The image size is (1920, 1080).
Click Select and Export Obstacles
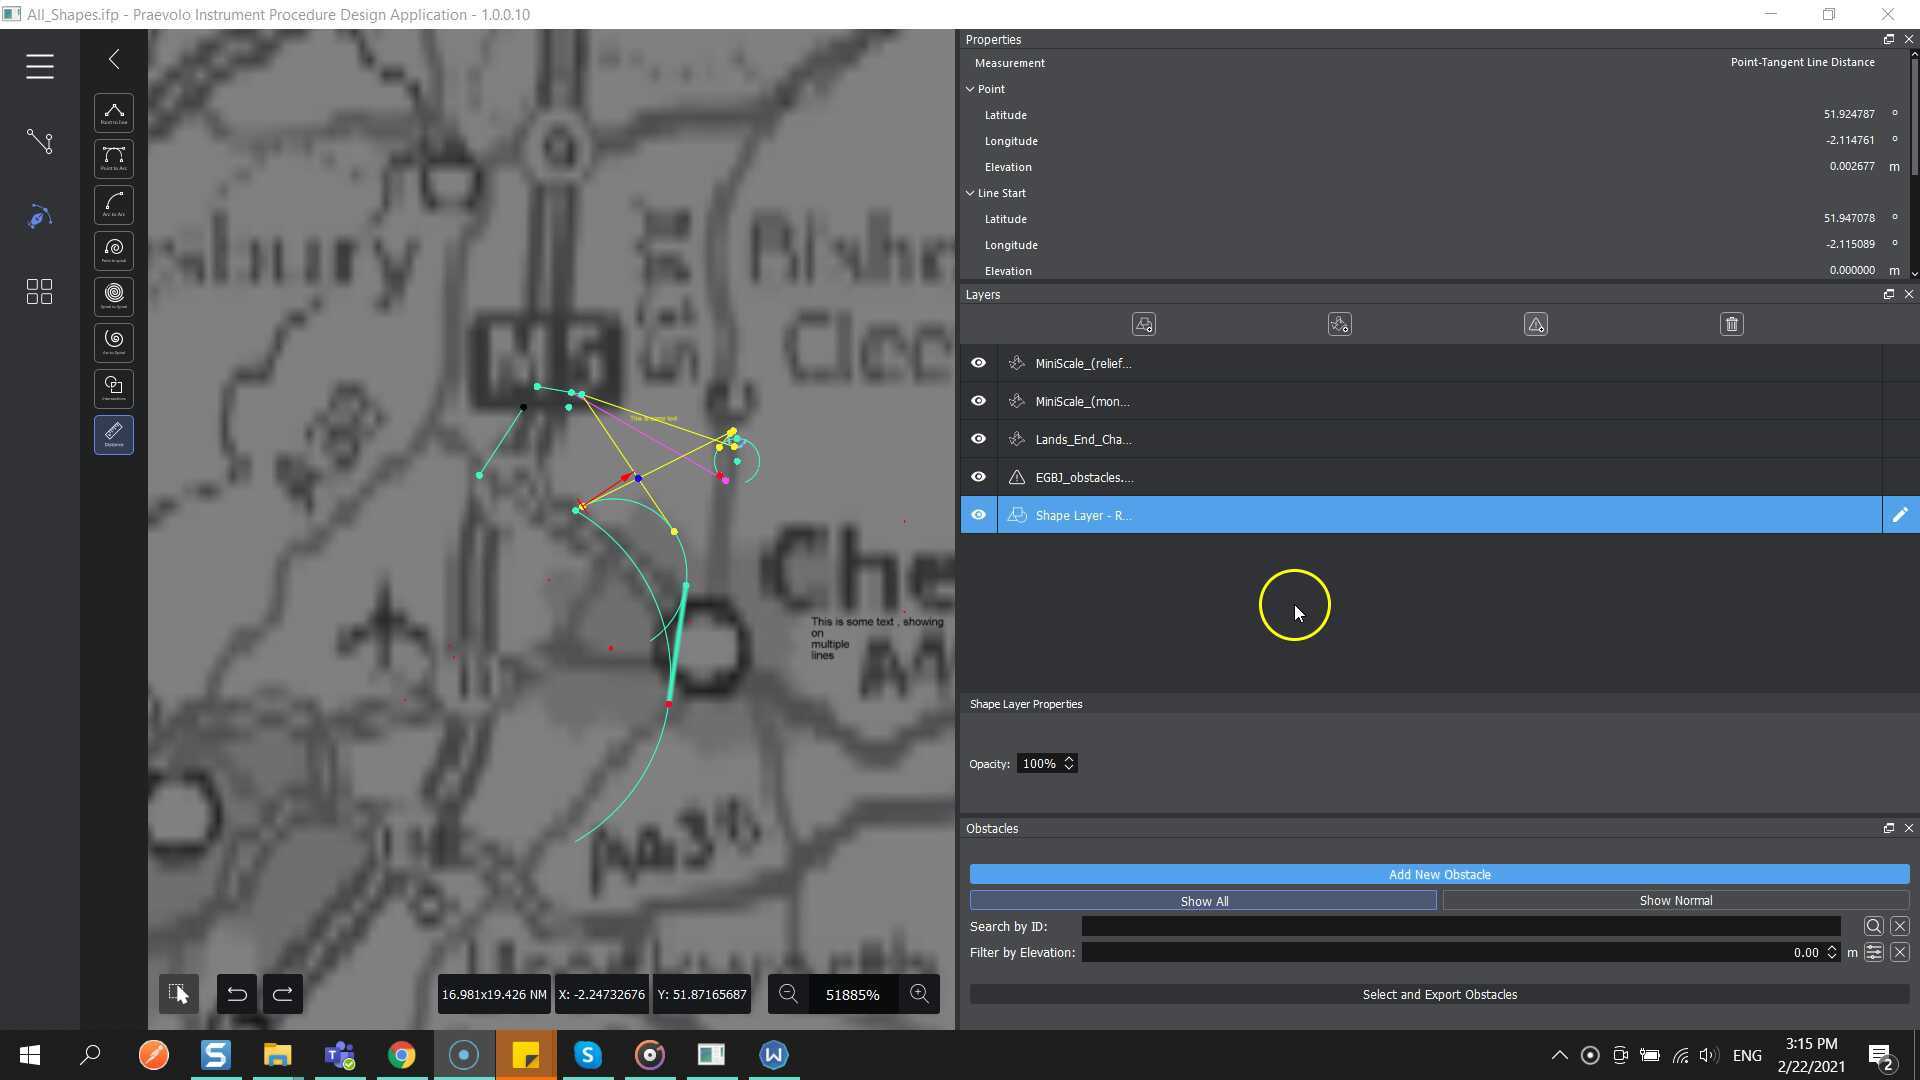click(x=1439, y=994)
